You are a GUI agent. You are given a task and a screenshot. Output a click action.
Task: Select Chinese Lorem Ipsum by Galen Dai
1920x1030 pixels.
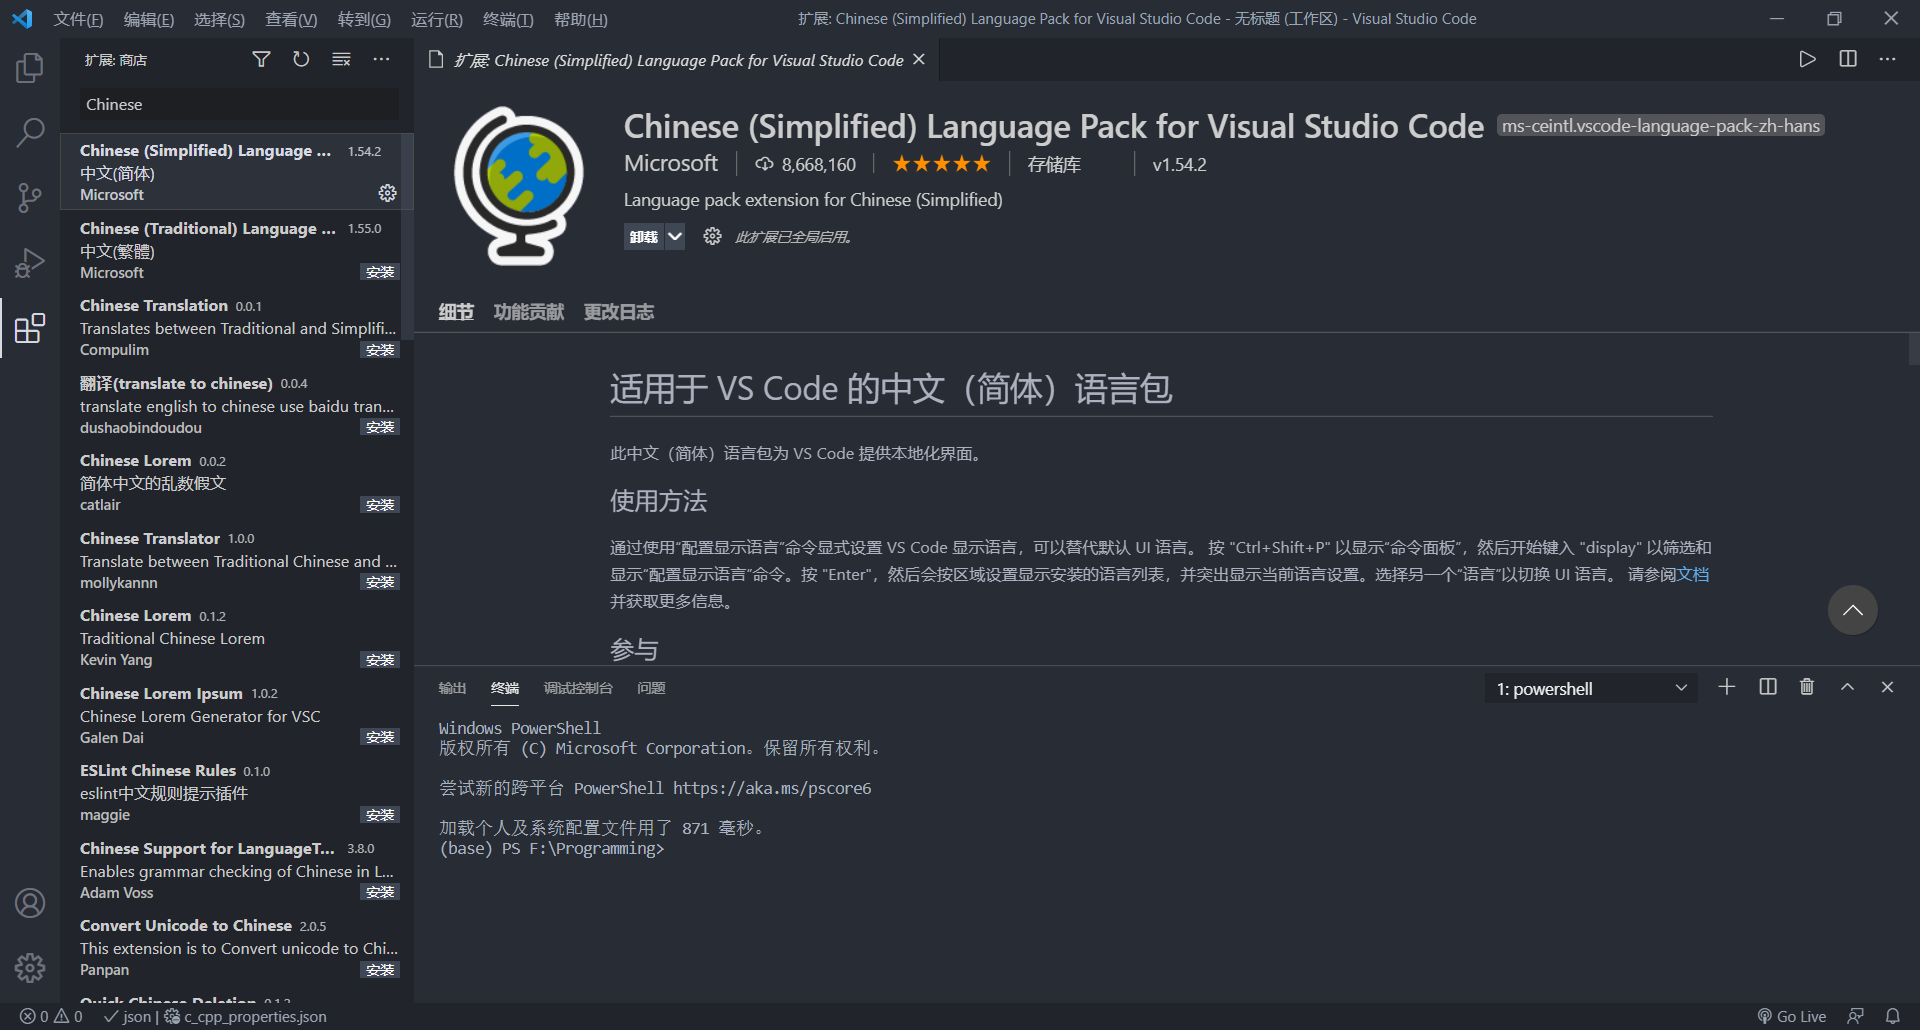tap(237, 715)
